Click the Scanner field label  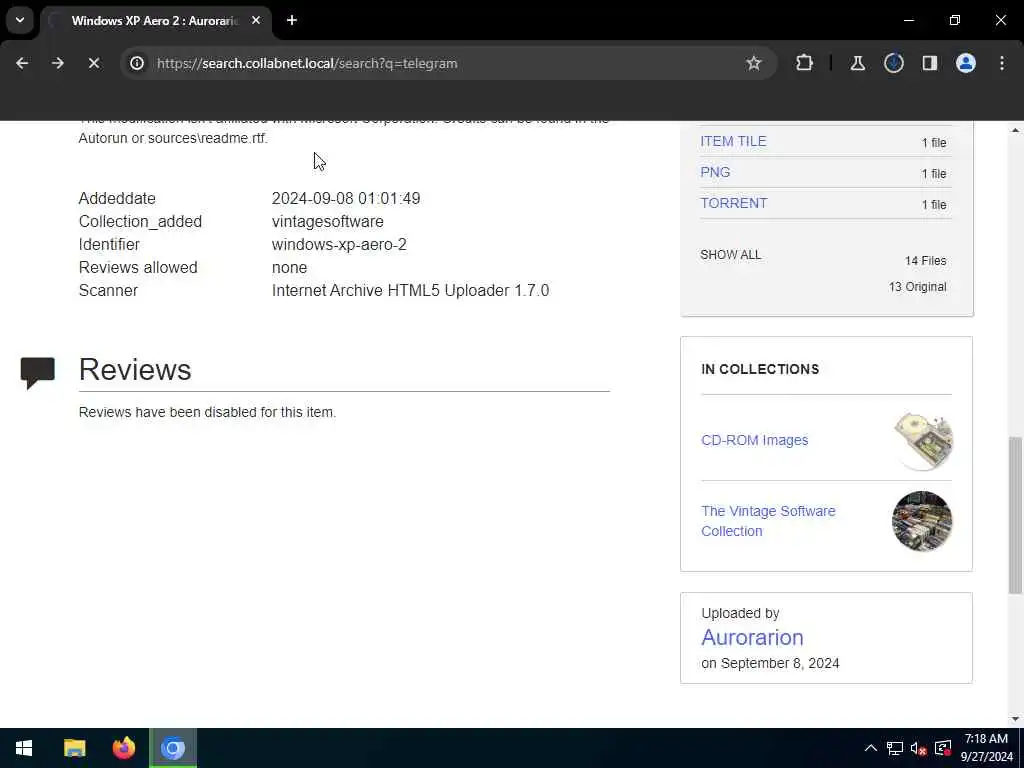pyautogui.click(x=108, y=291)
